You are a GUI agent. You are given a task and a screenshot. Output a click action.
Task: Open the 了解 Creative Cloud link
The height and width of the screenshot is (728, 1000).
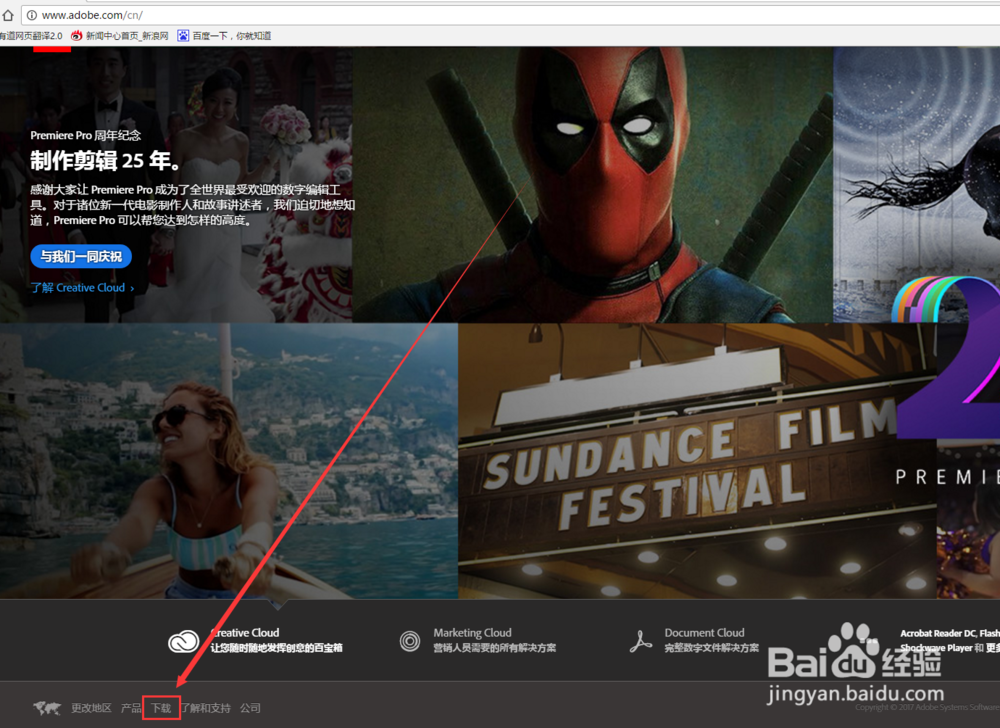tap(82, 288)
